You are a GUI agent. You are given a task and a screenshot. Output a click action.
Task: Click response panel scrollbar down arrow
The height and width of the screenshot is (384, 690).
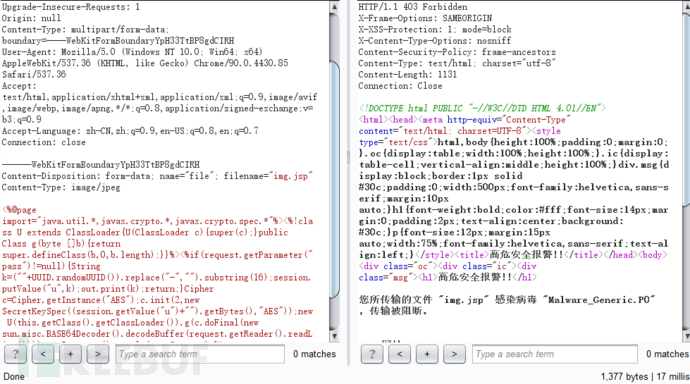[686, 336]
